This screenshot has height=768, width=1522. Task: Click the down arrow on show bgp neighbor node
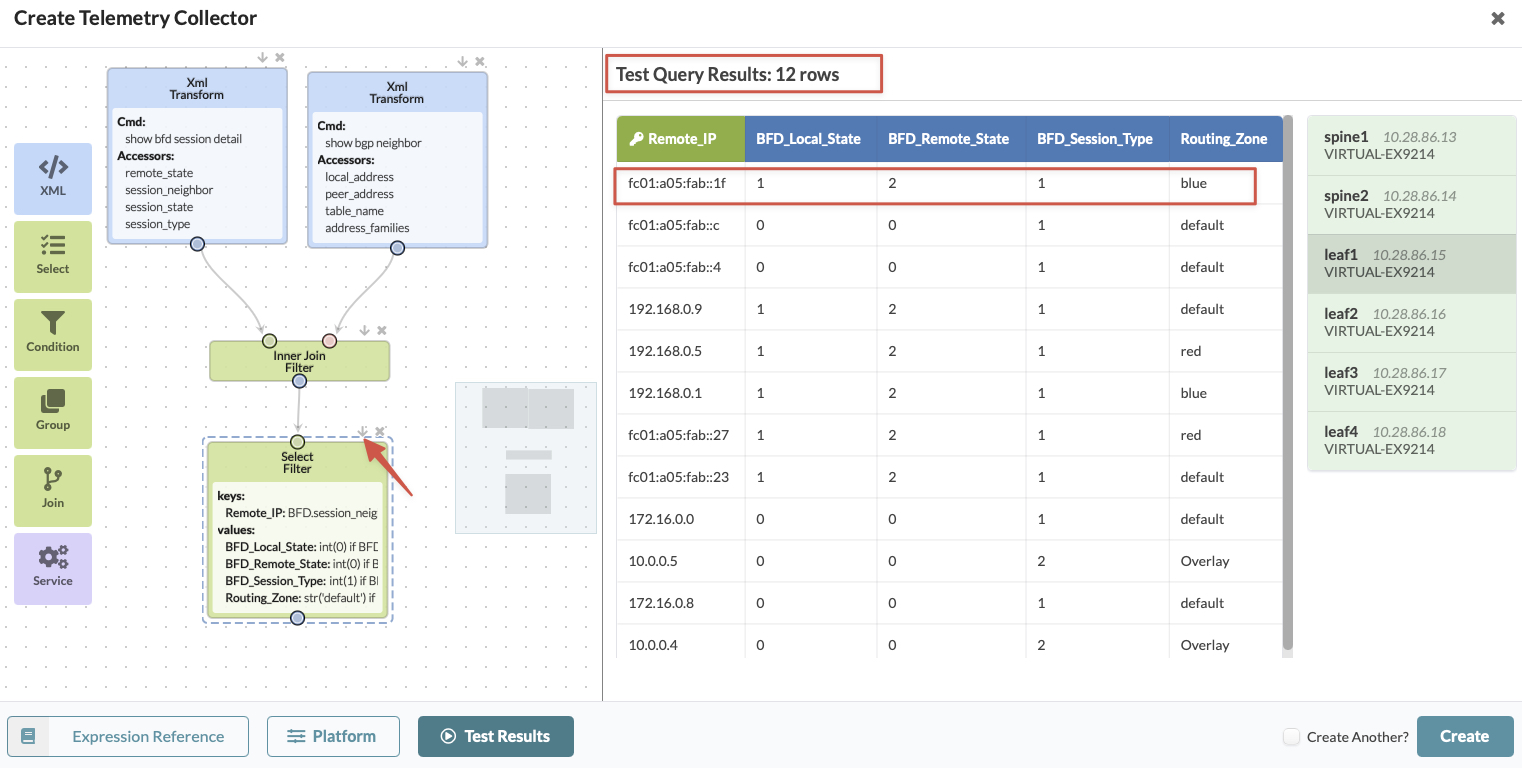(463, 62)
